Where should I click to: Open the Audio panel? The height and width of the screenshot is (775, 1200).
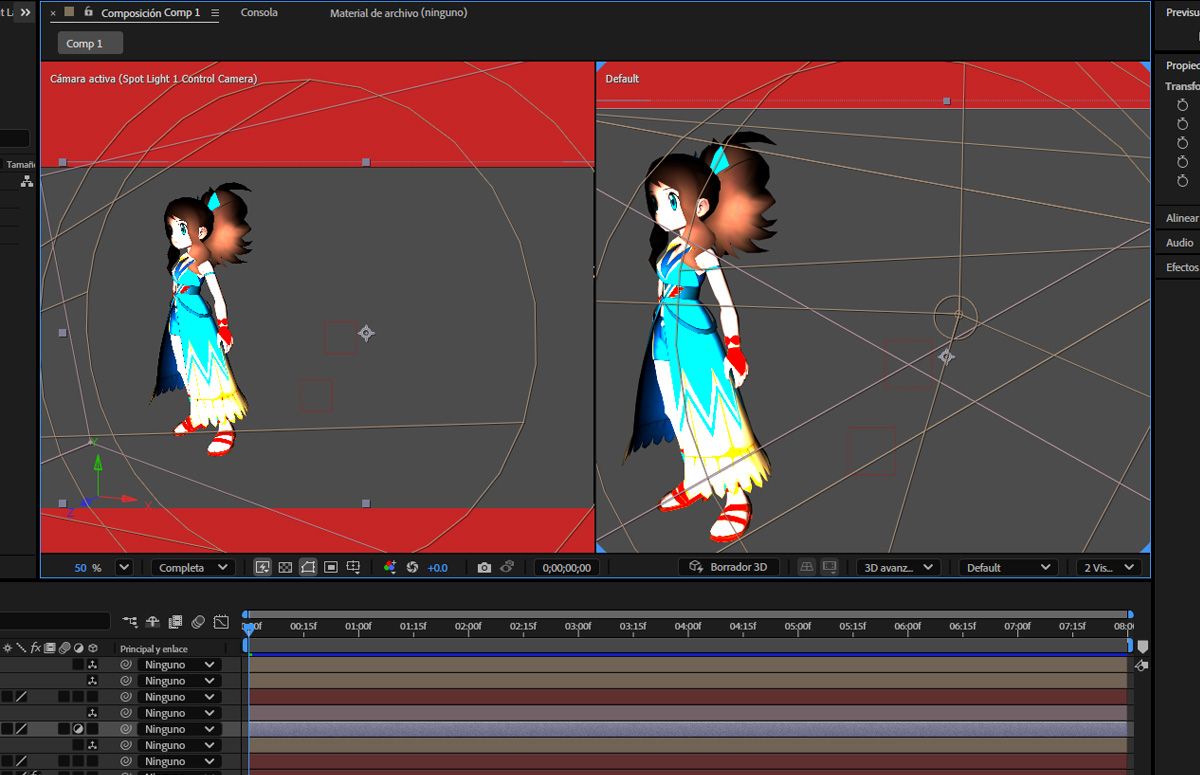click(1179, 243)
